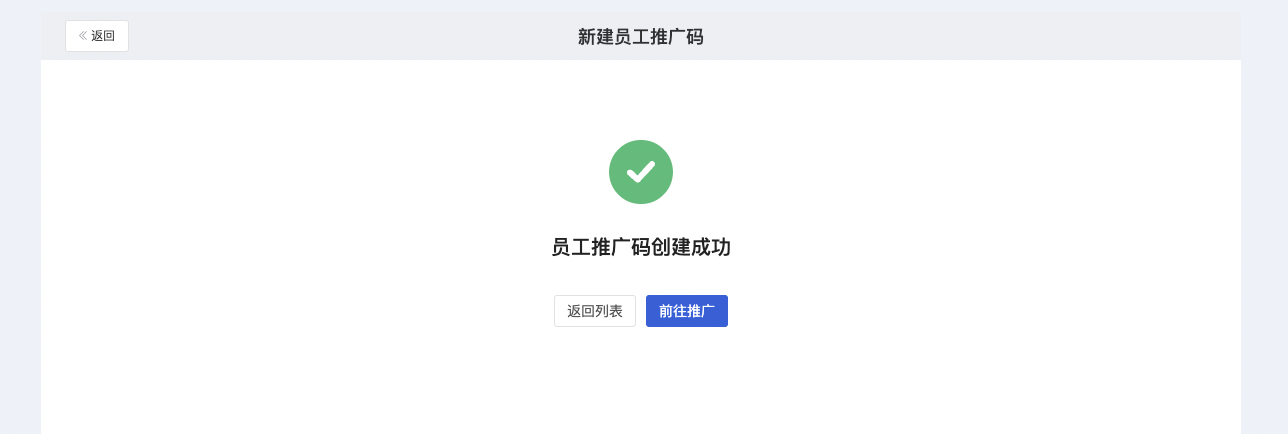Viewport: 1288px width, 434px height.
Task: Click the white outlined 返回列表 button
Action: point(595,311)
